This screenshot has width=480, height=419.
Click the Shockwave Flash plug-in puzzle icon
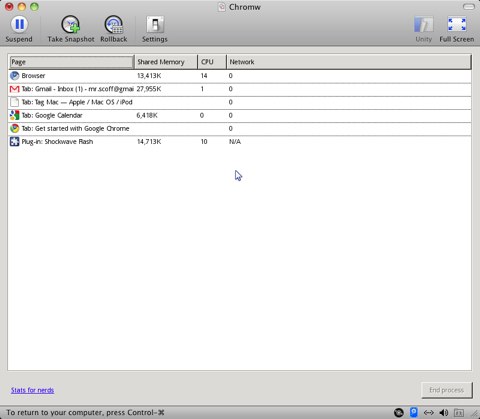[14, 142]
